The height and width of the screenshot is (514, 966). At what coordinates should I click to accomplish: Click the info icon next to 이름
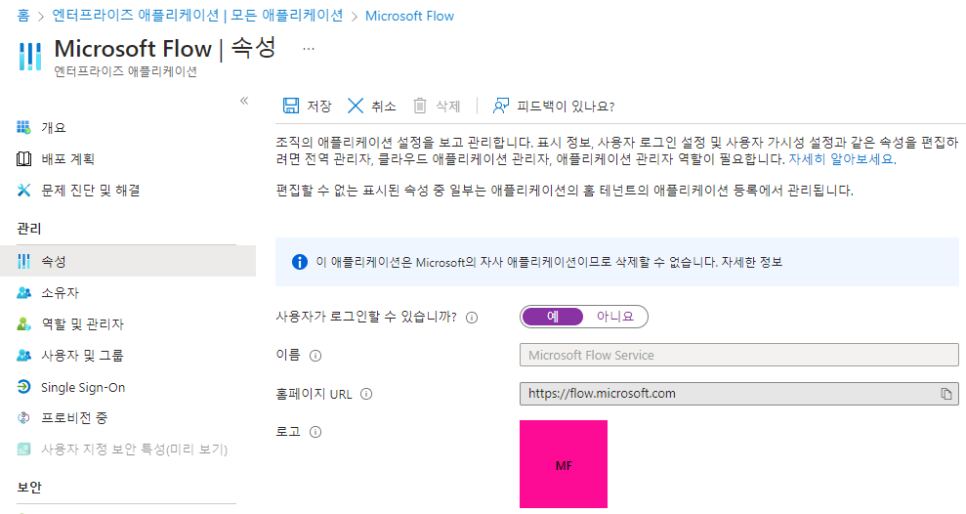[315, 356]
